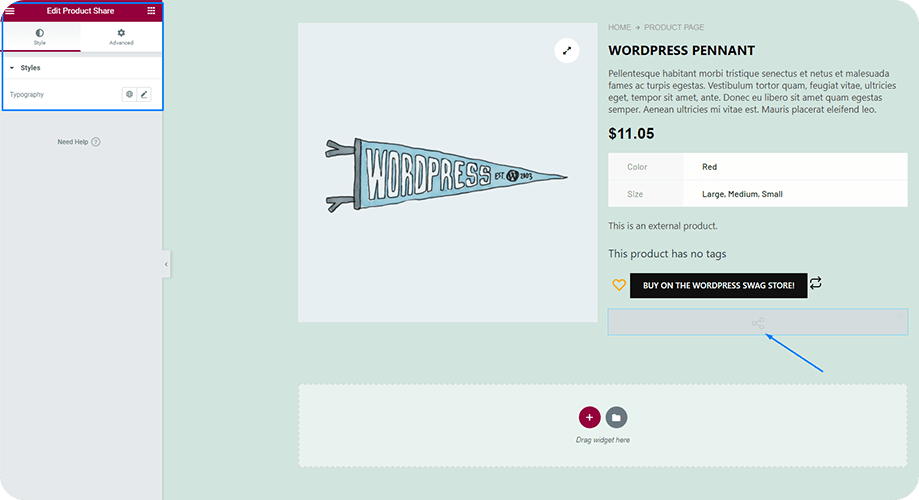
Task: Click Buy on the WordPress Swag Store button
Action: point(719,285)
